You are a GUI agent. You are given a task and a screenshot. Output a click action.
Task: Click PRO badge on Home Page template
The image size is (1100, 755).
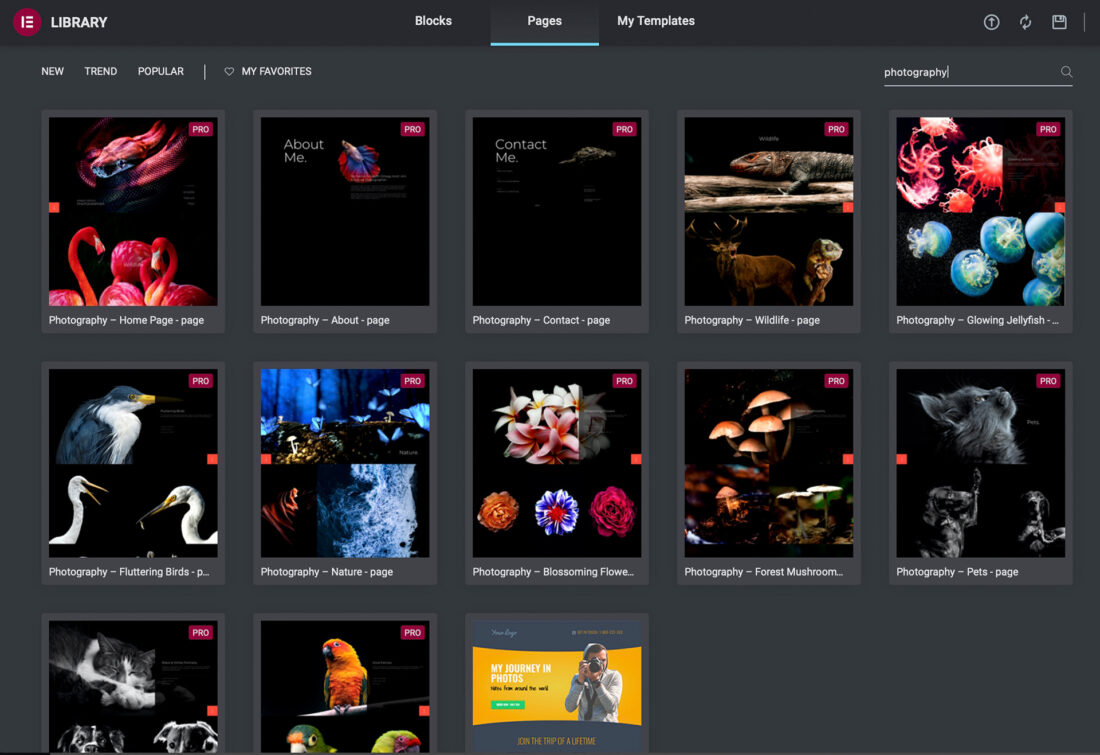201,129
